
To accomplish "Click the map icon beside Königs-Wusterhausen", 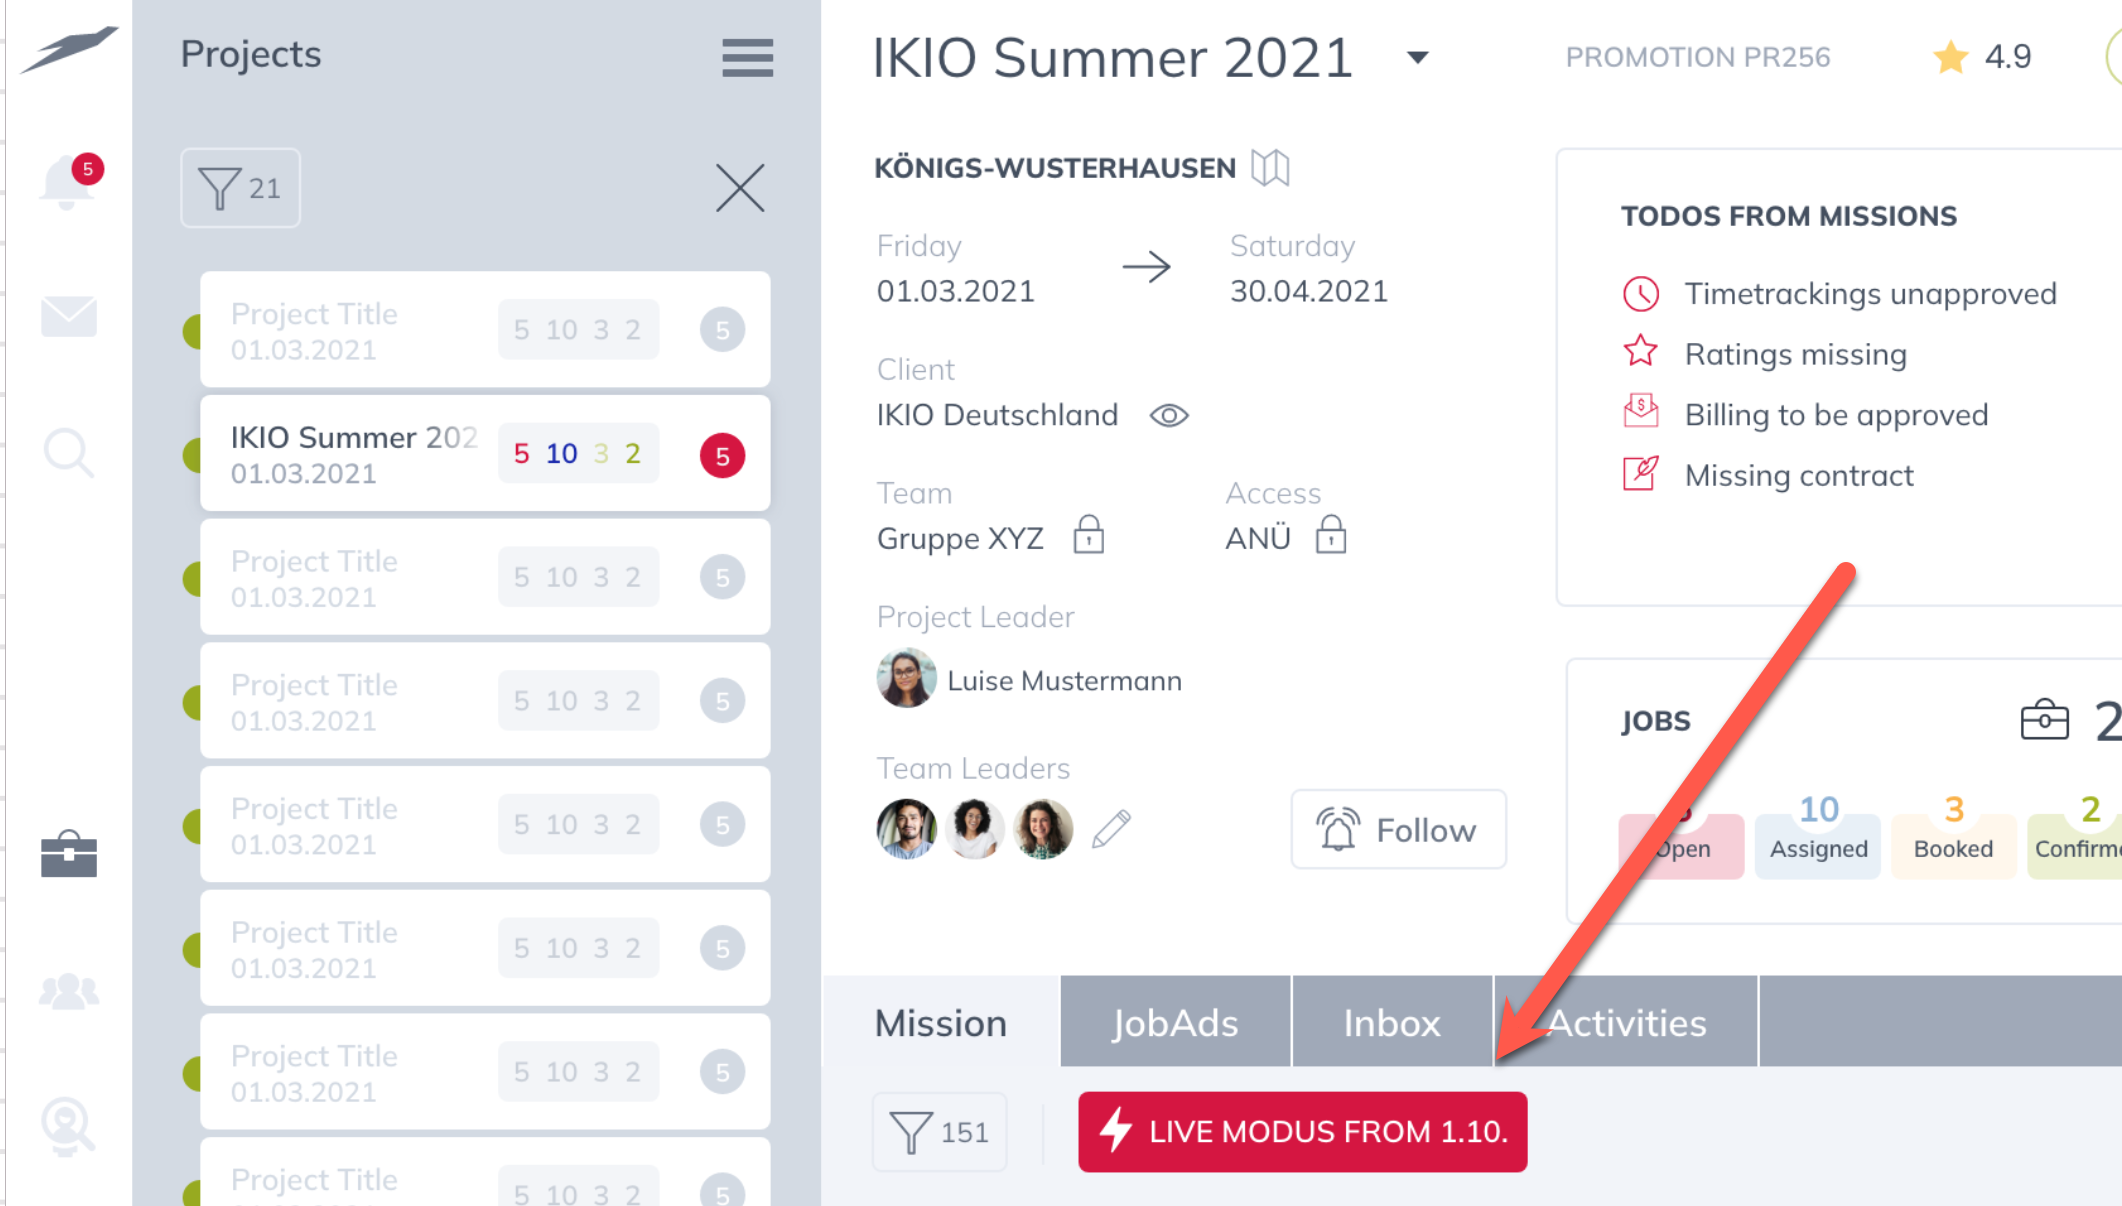I will (1270, 168).
